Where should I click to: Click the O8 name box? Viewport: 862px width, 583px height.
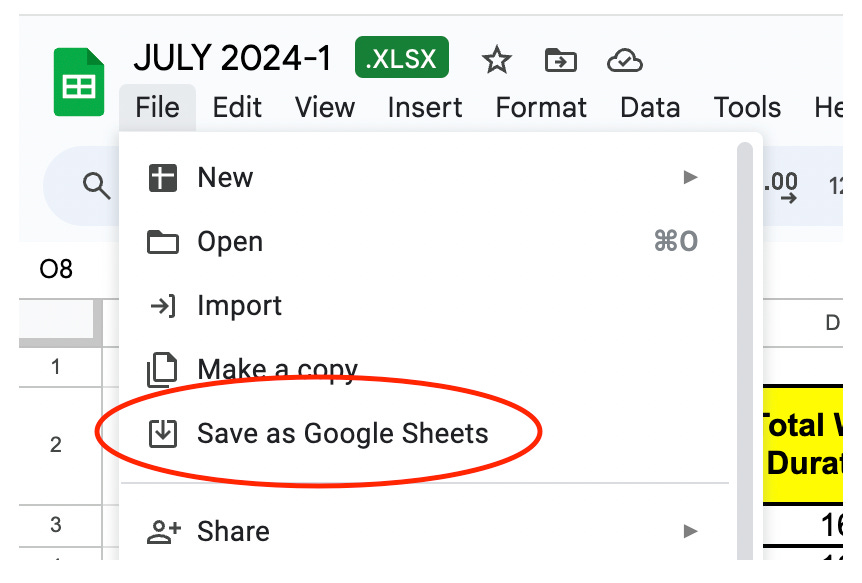[55, 267]
